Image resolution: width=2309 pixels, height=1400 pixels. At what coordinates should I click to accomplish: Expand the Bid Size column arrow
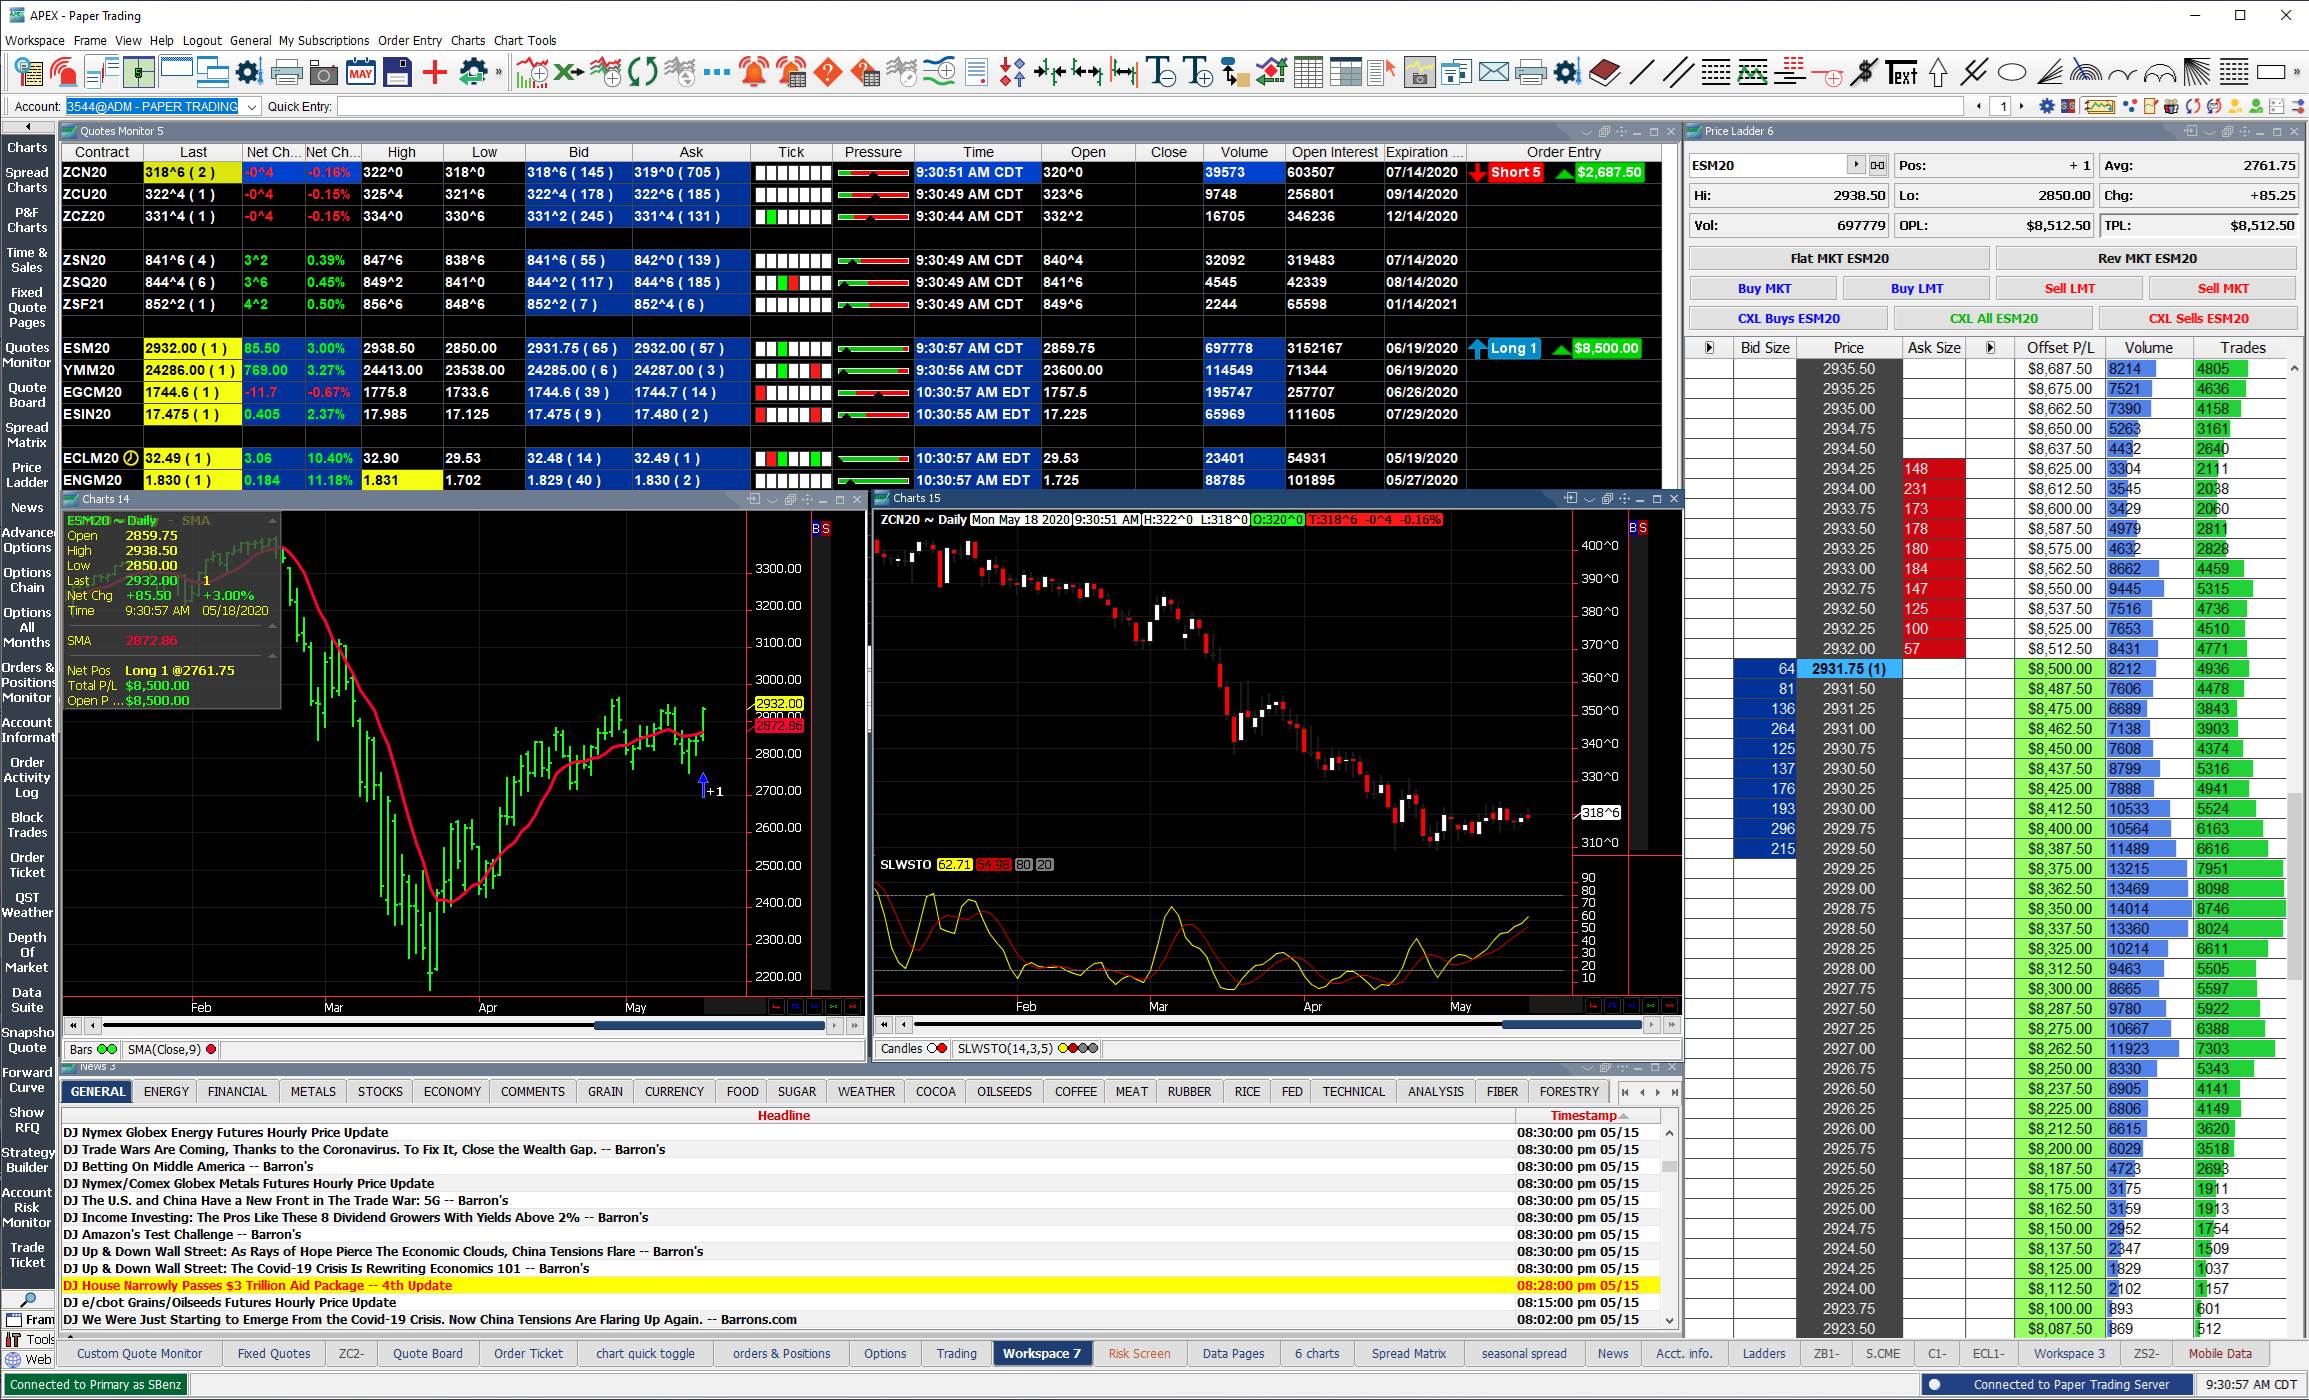(1709, 348)
